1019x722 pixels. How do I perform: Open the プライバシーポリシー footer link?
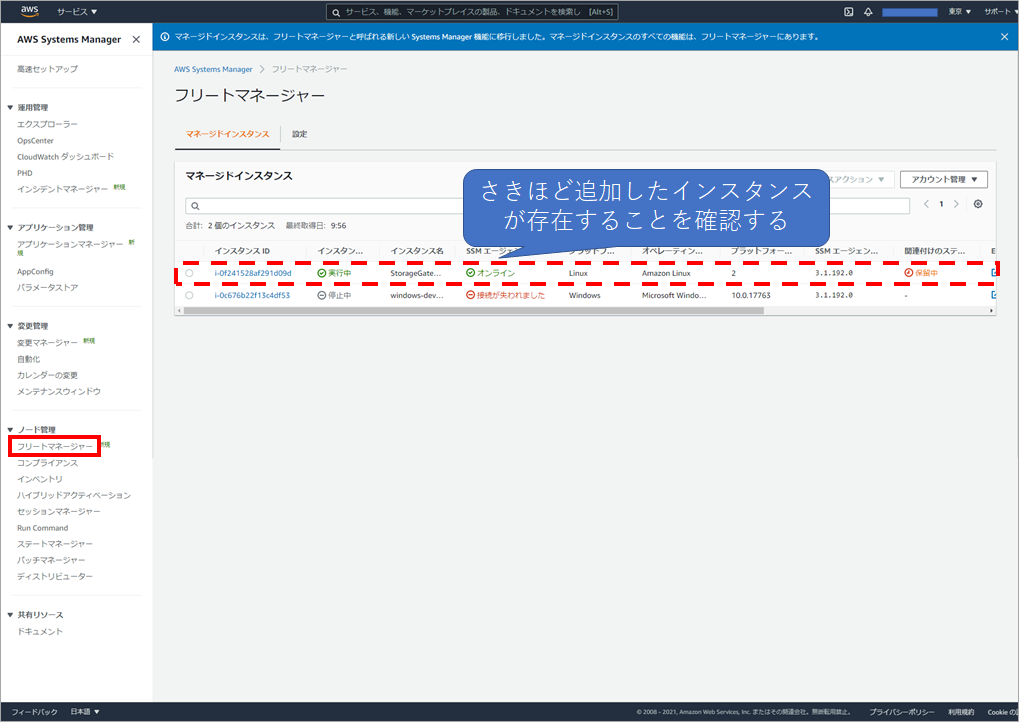tap(901, 712)
